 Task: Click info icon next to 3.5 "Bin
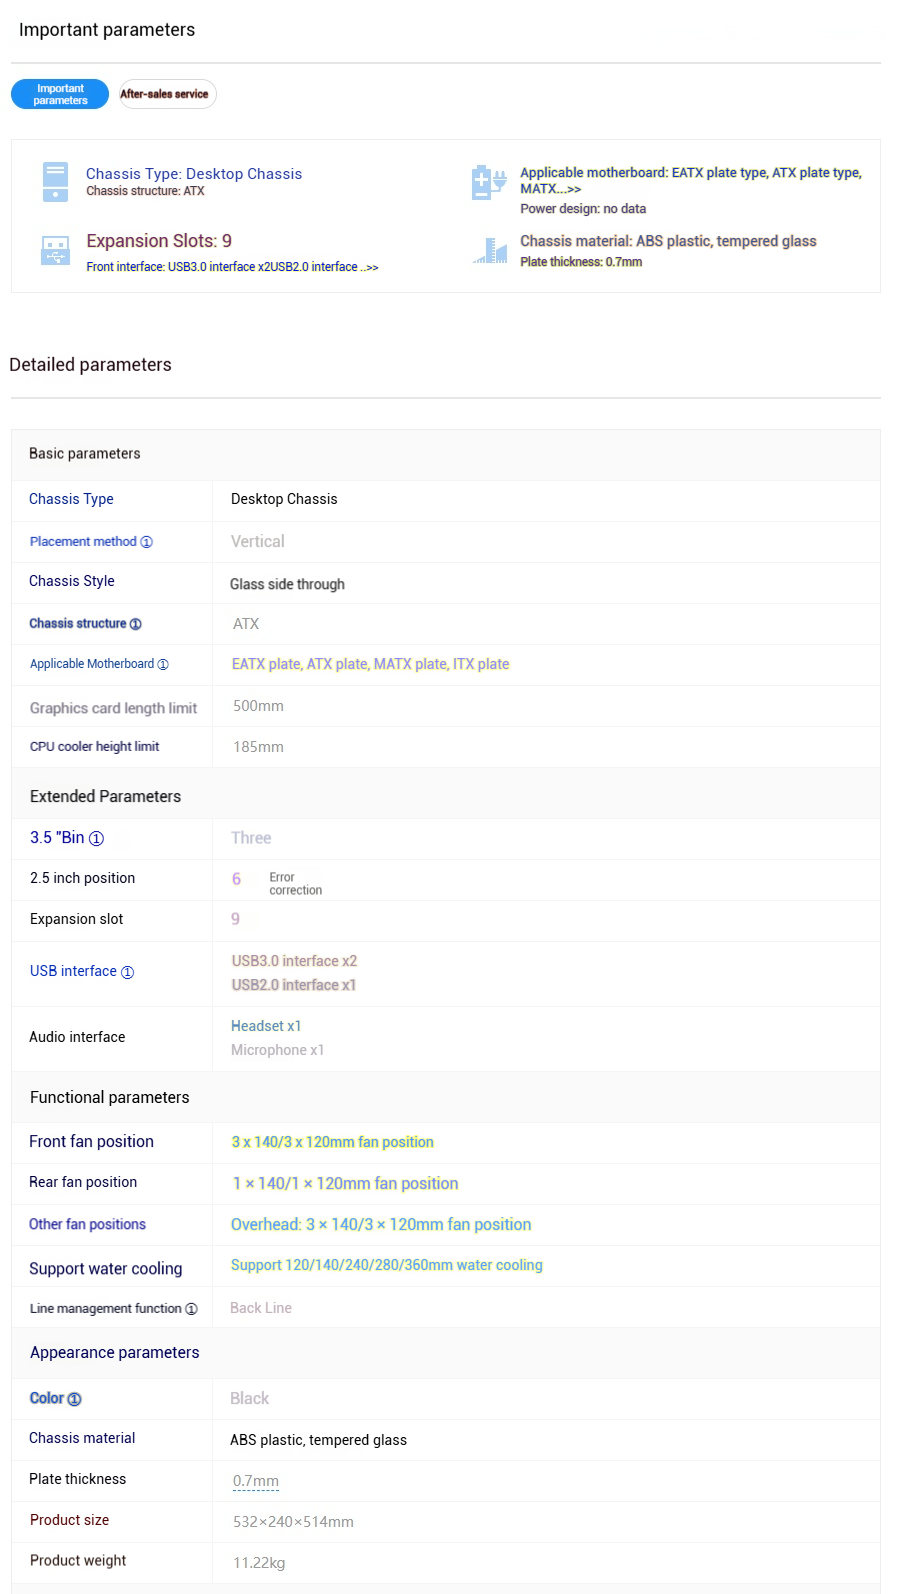click(96, 839)
